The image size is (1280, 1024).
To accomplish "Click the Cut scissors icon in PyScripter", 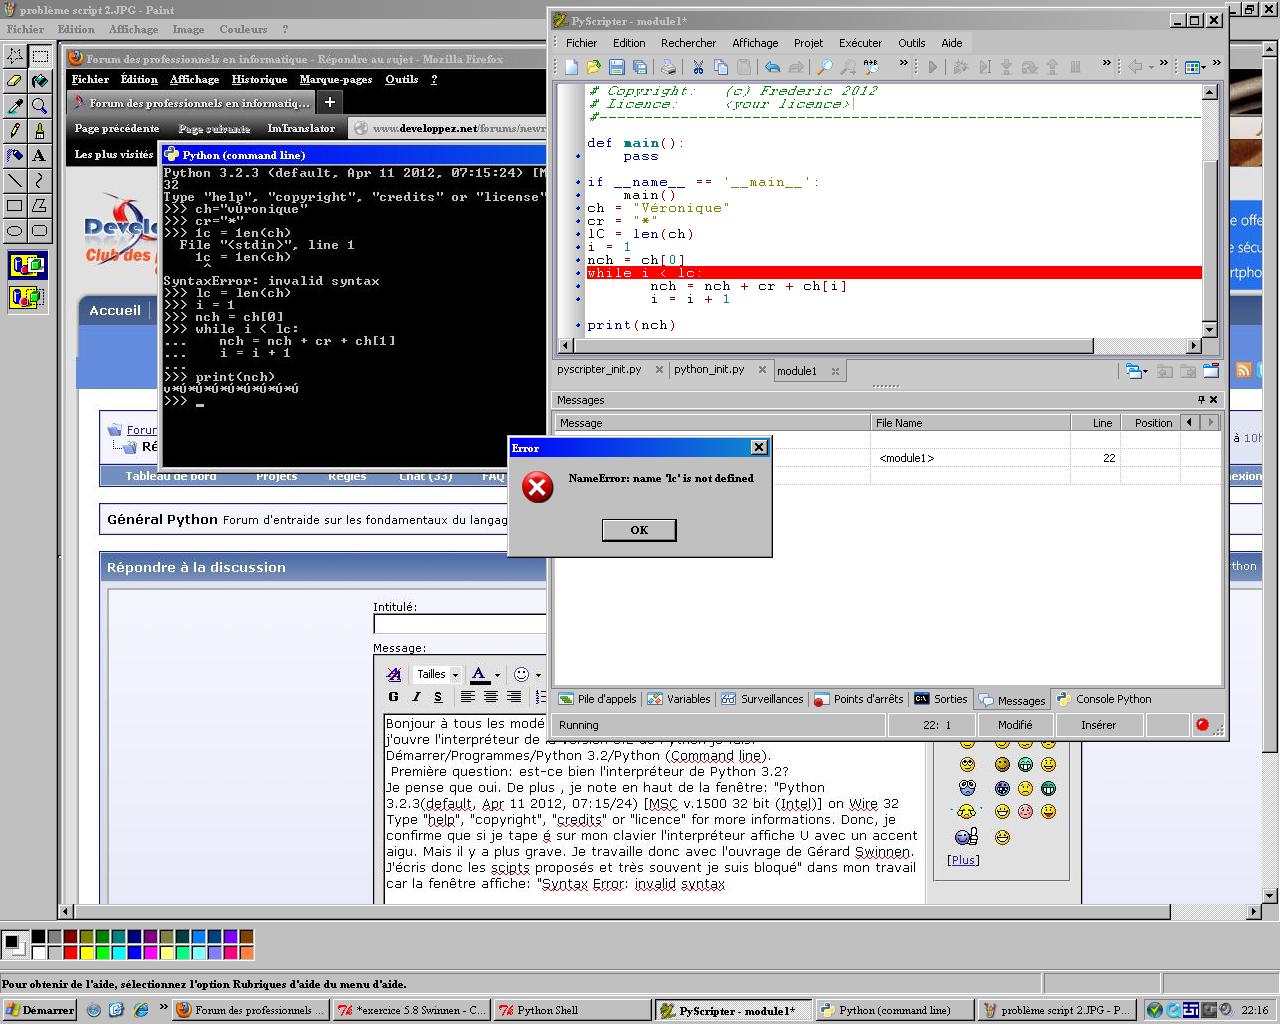I will click(698, 67).
